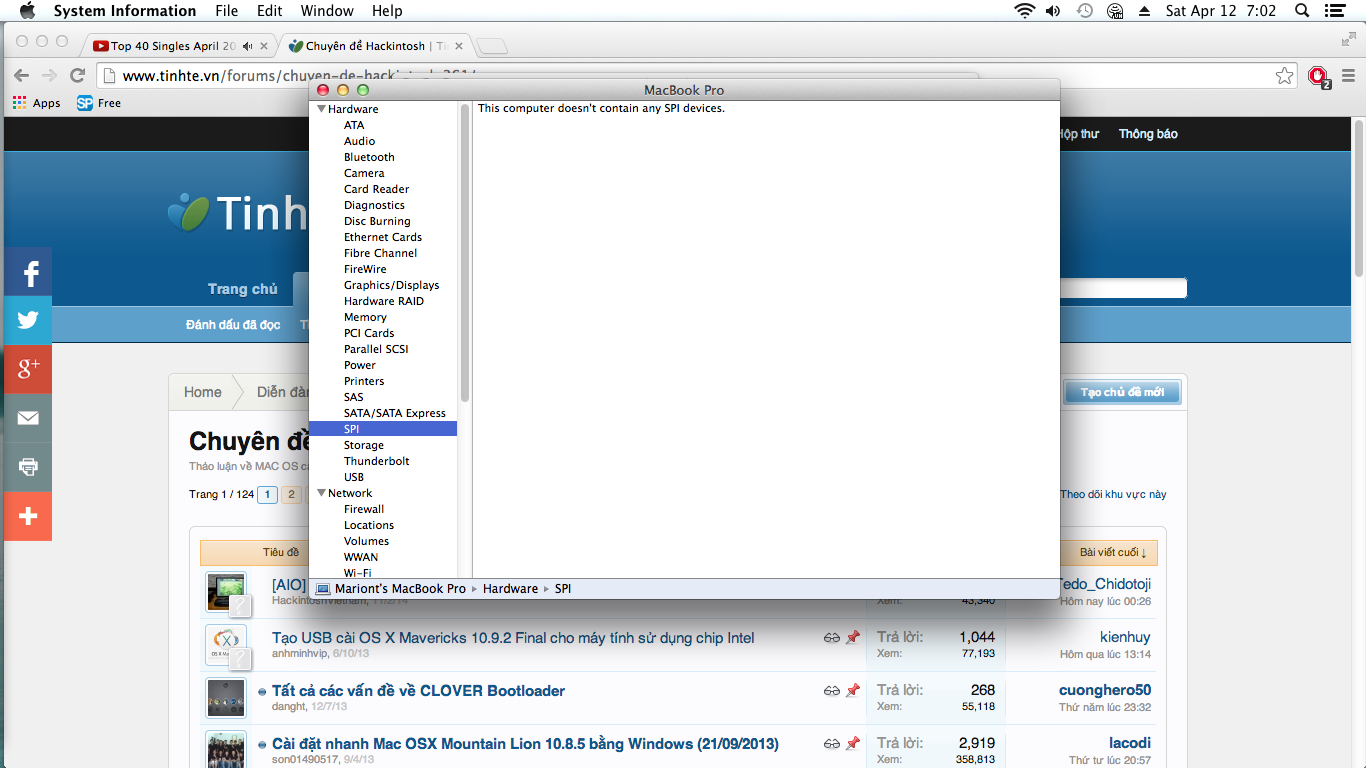Image resolution: width=1366 pixels, height=768 pixels.
Task: Open the Help menu
Action: click(387, 11)
